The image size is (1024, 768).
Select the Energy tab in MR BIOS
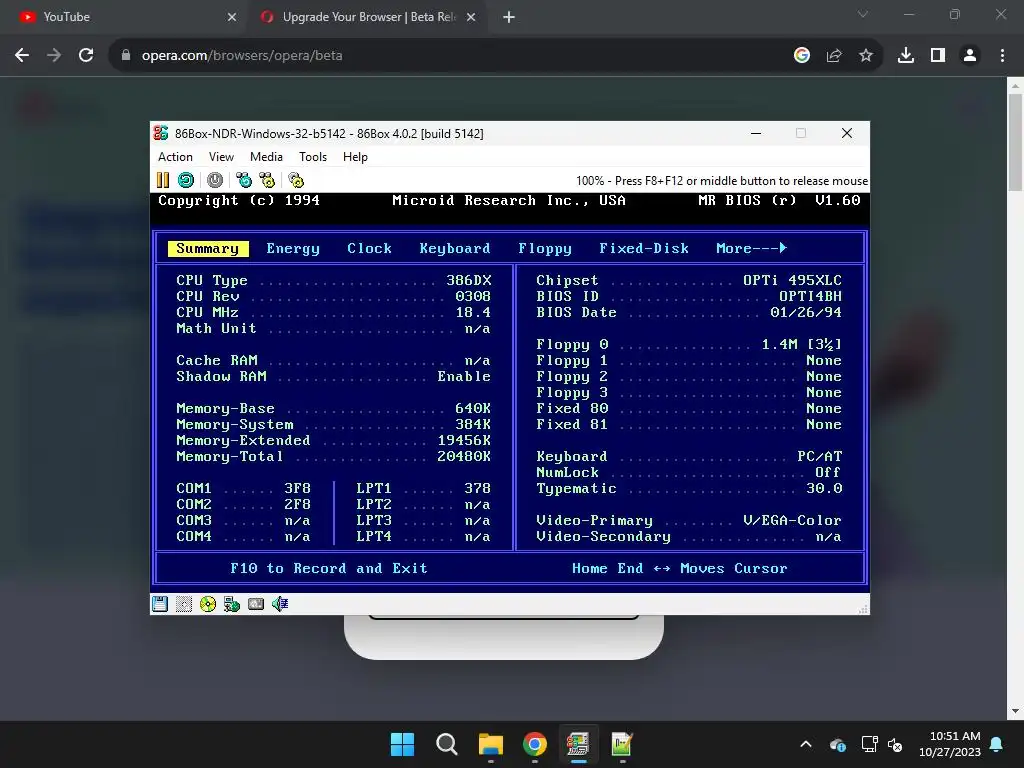tap(293, 248)
